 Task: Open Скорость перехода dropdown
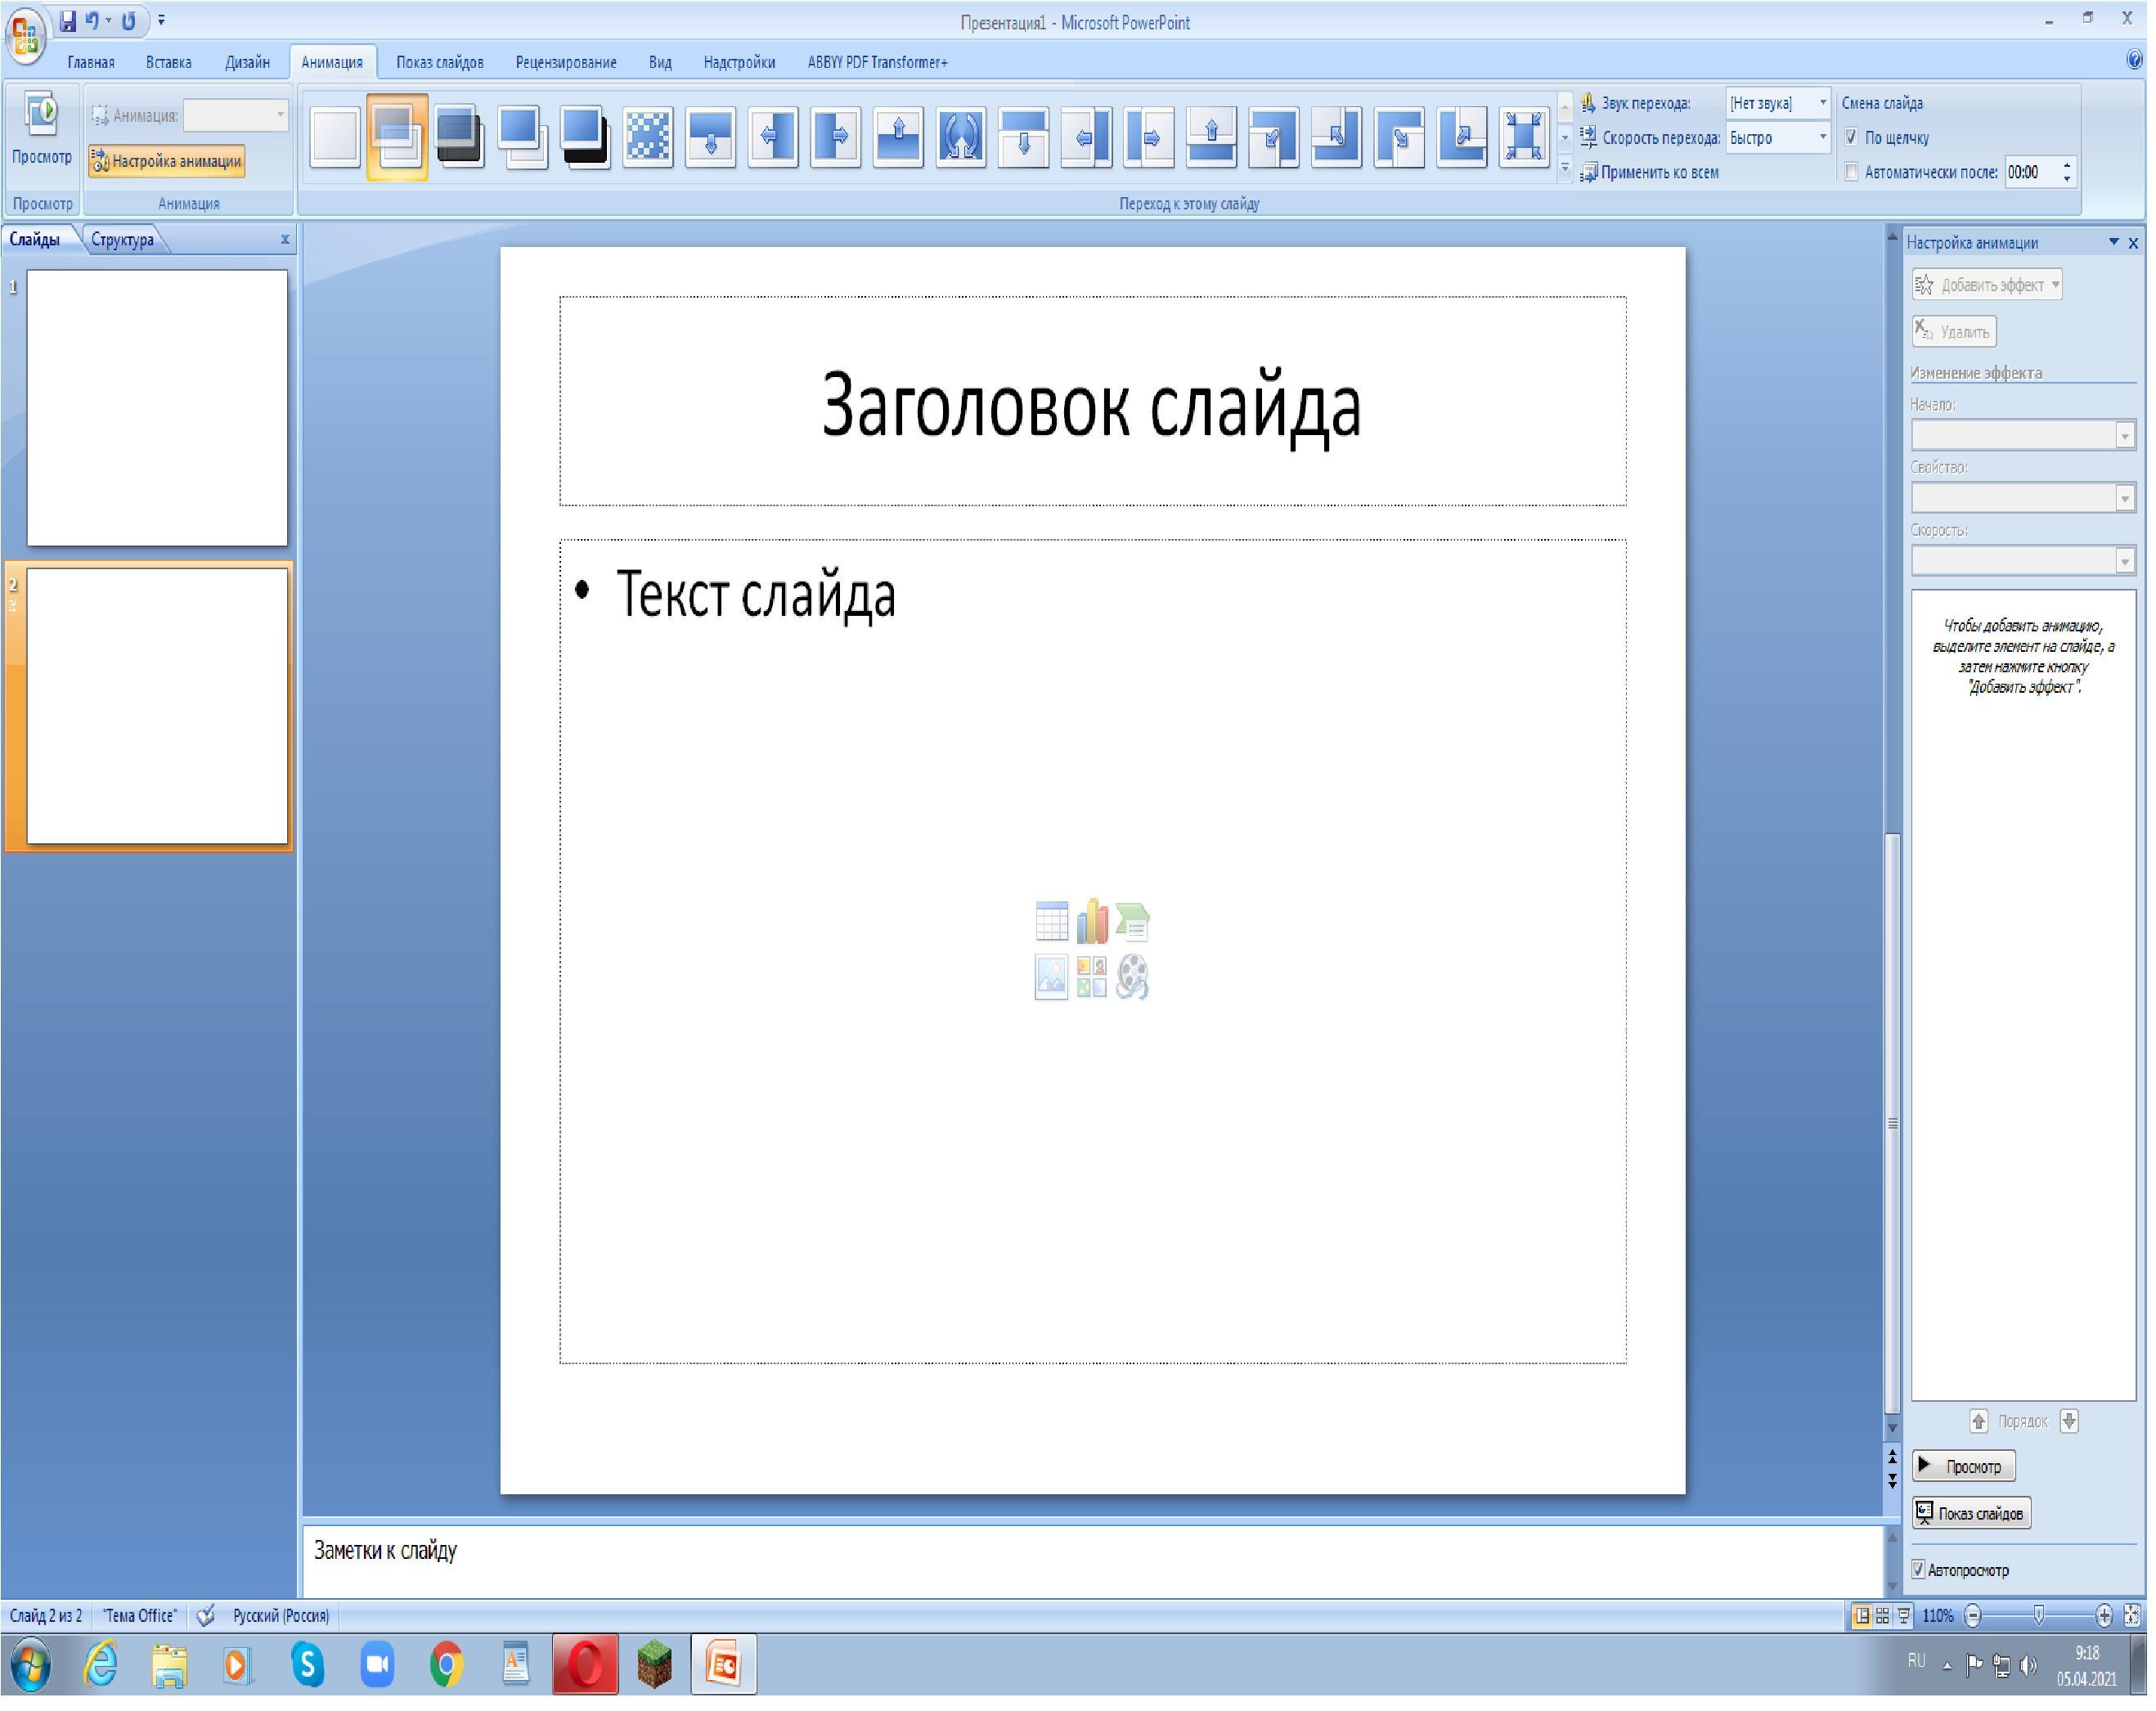click(1823, 137)
